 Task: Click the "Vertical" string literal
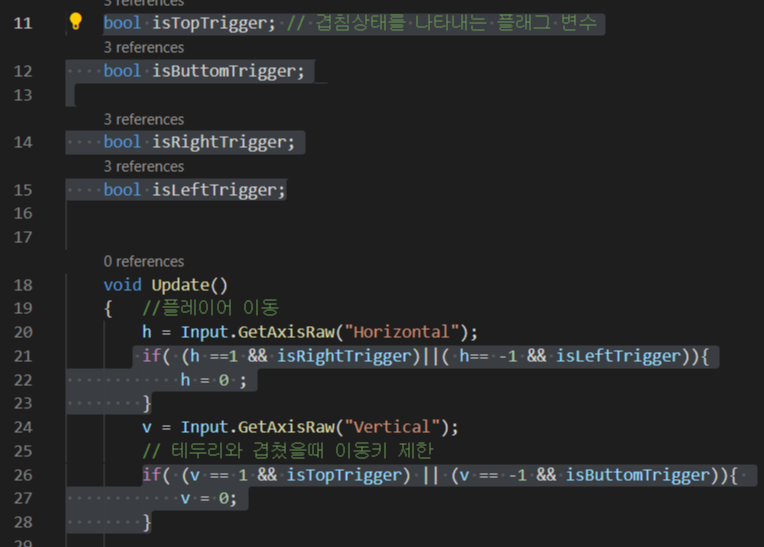392,427
